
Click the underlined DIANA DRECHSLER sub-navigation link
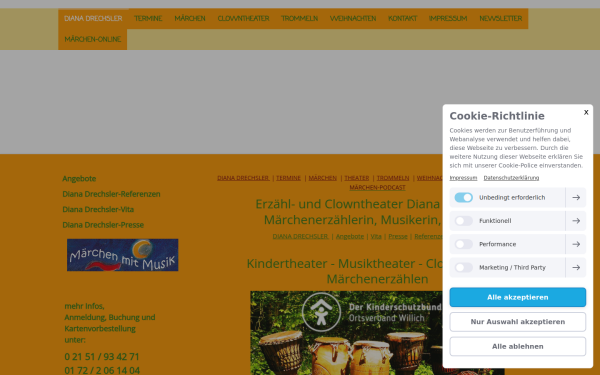(300, 236)
